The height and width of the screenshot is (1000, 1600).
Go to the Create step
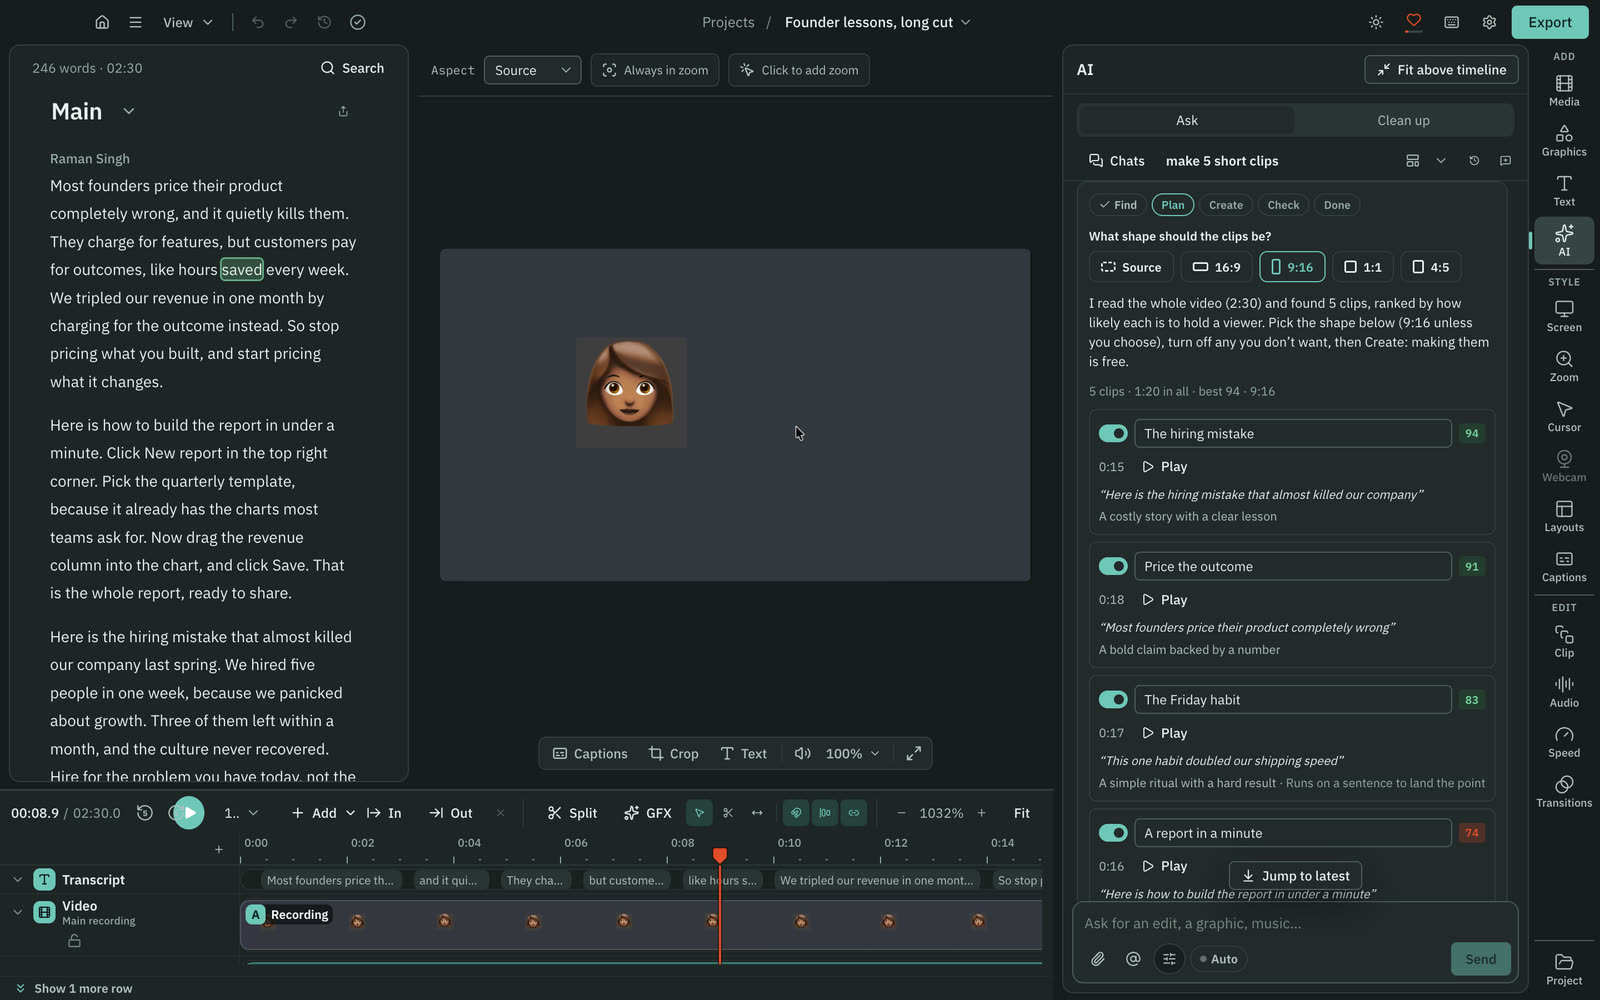click(1226, 205)
